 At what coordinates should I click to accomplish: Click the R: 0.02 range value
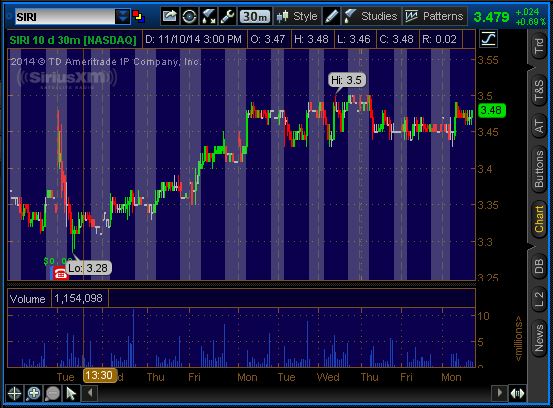[x=439, y=39]
